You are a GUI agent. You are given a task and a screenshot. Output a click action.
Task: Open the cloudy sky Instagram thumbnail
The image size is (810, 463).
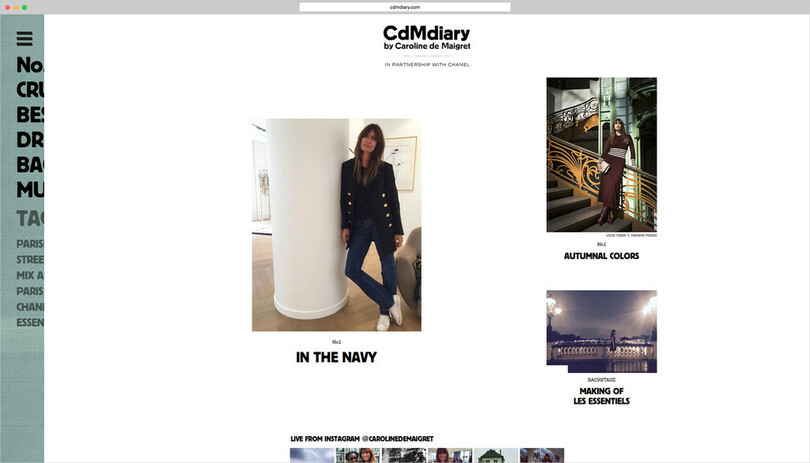pyautogui.click(x=312, y=455)
